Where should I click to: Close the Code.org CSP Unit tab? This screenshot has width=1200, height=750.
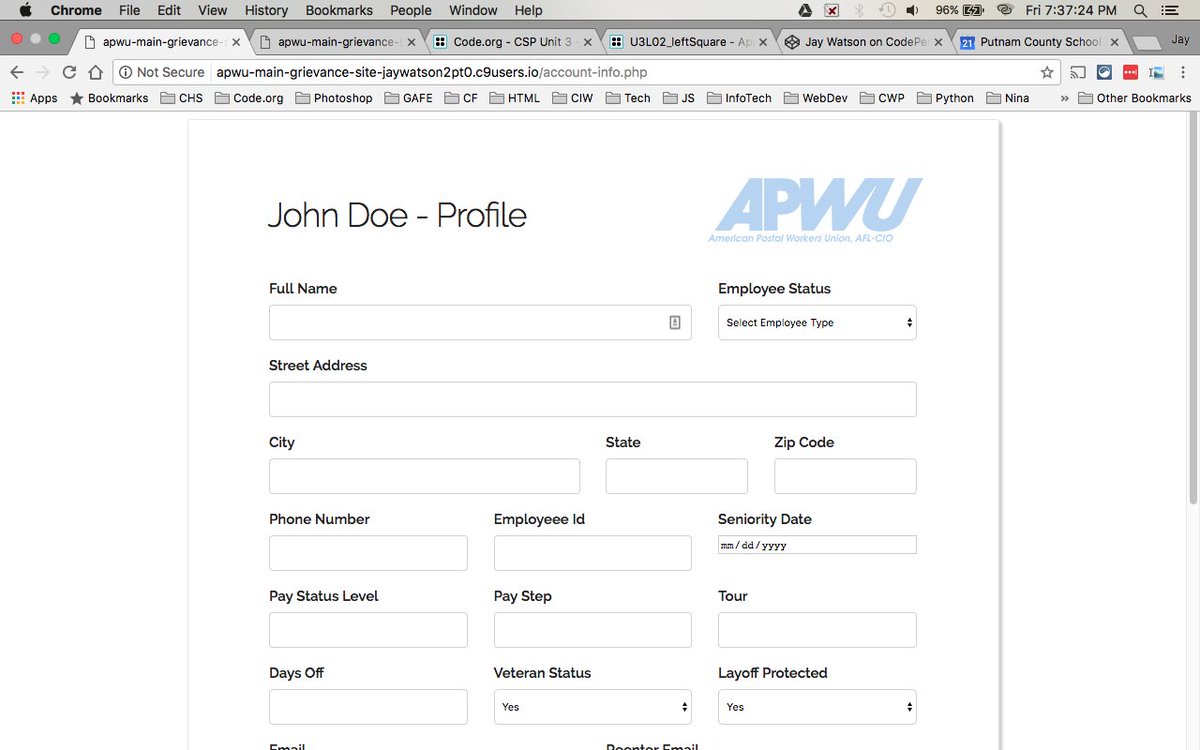point(586,43)
